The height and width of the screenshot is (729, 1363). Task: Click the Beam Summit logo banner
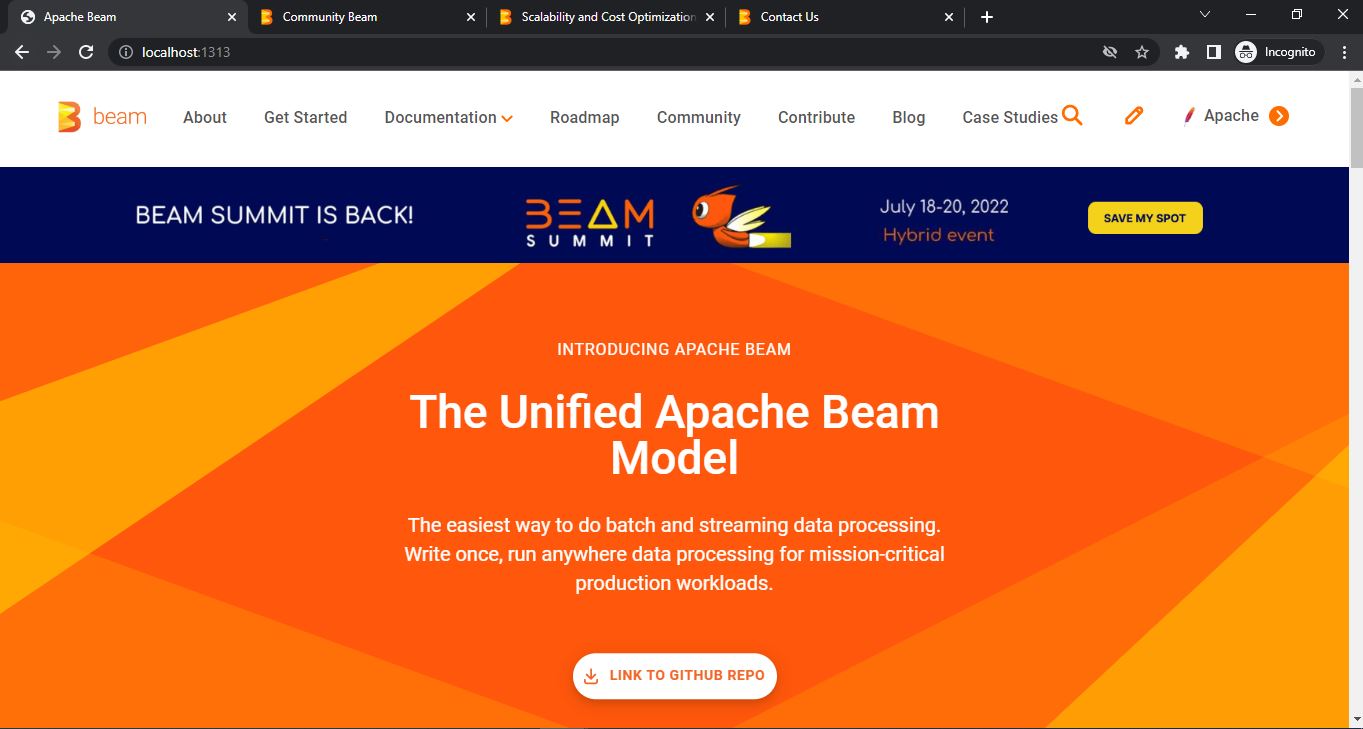click(591, 222)
